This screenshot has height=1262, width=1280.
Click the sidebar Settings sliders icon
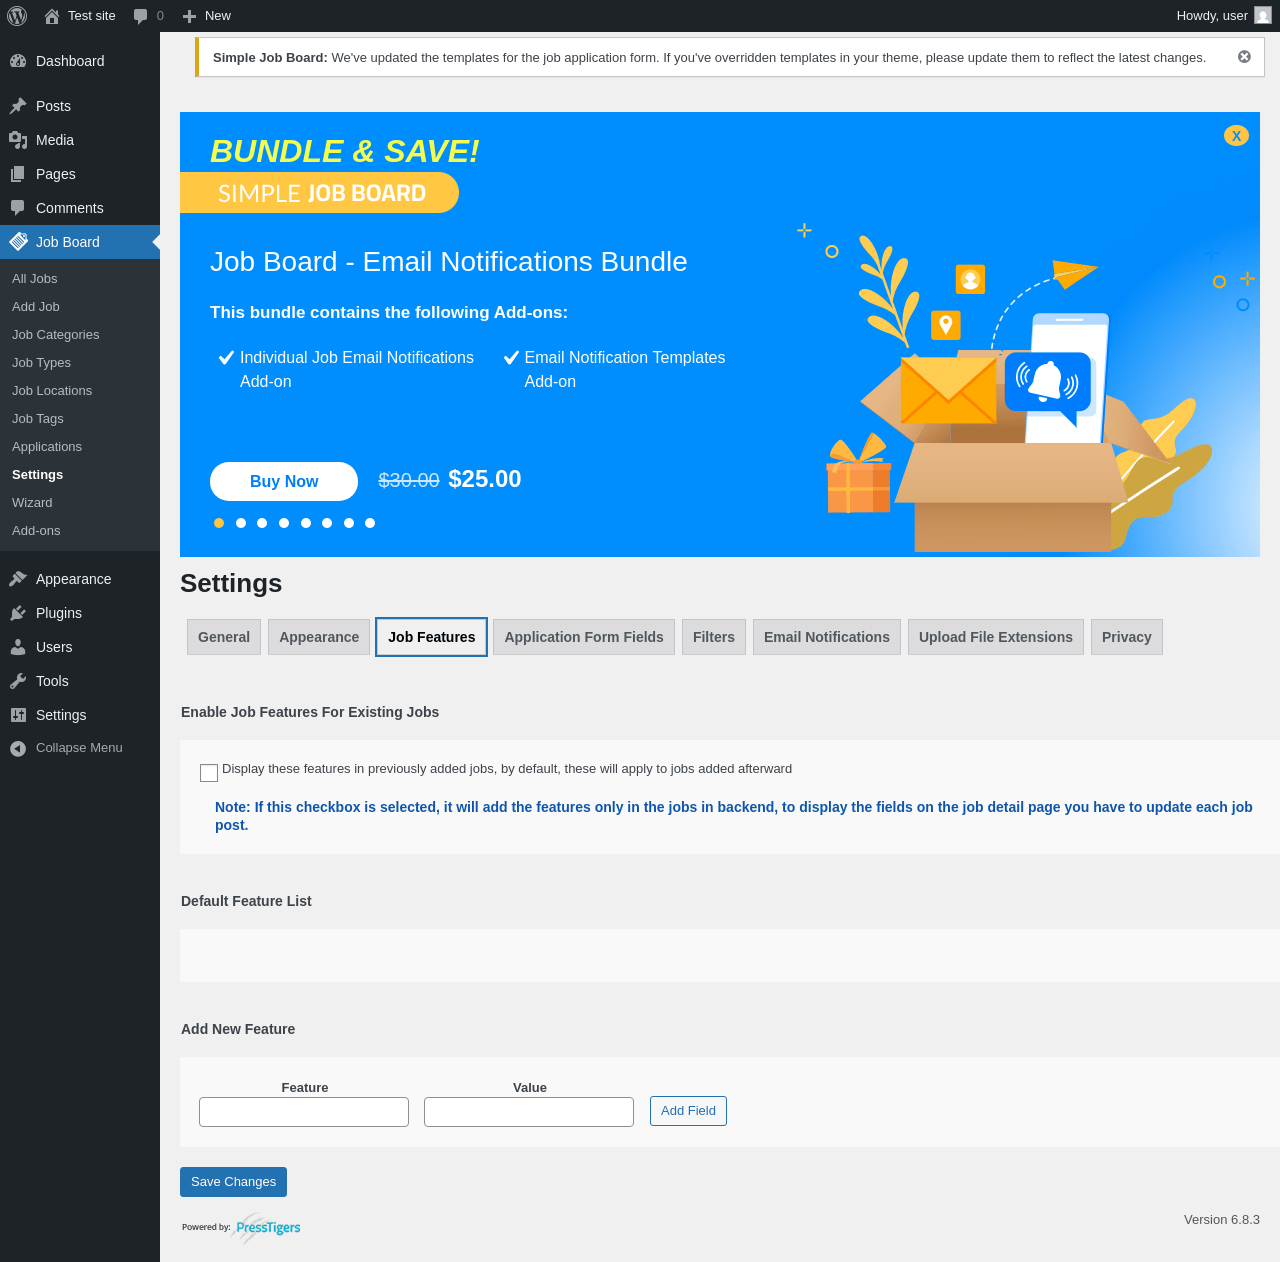(x=18, y=715)
